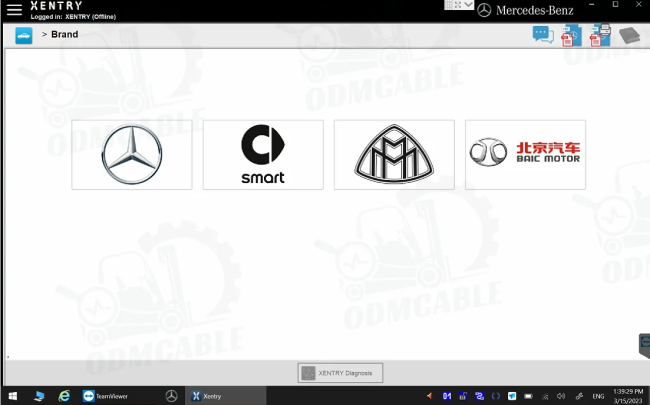
Task: Open the hamburger menu in XENTRY
Action: (14, 10)
